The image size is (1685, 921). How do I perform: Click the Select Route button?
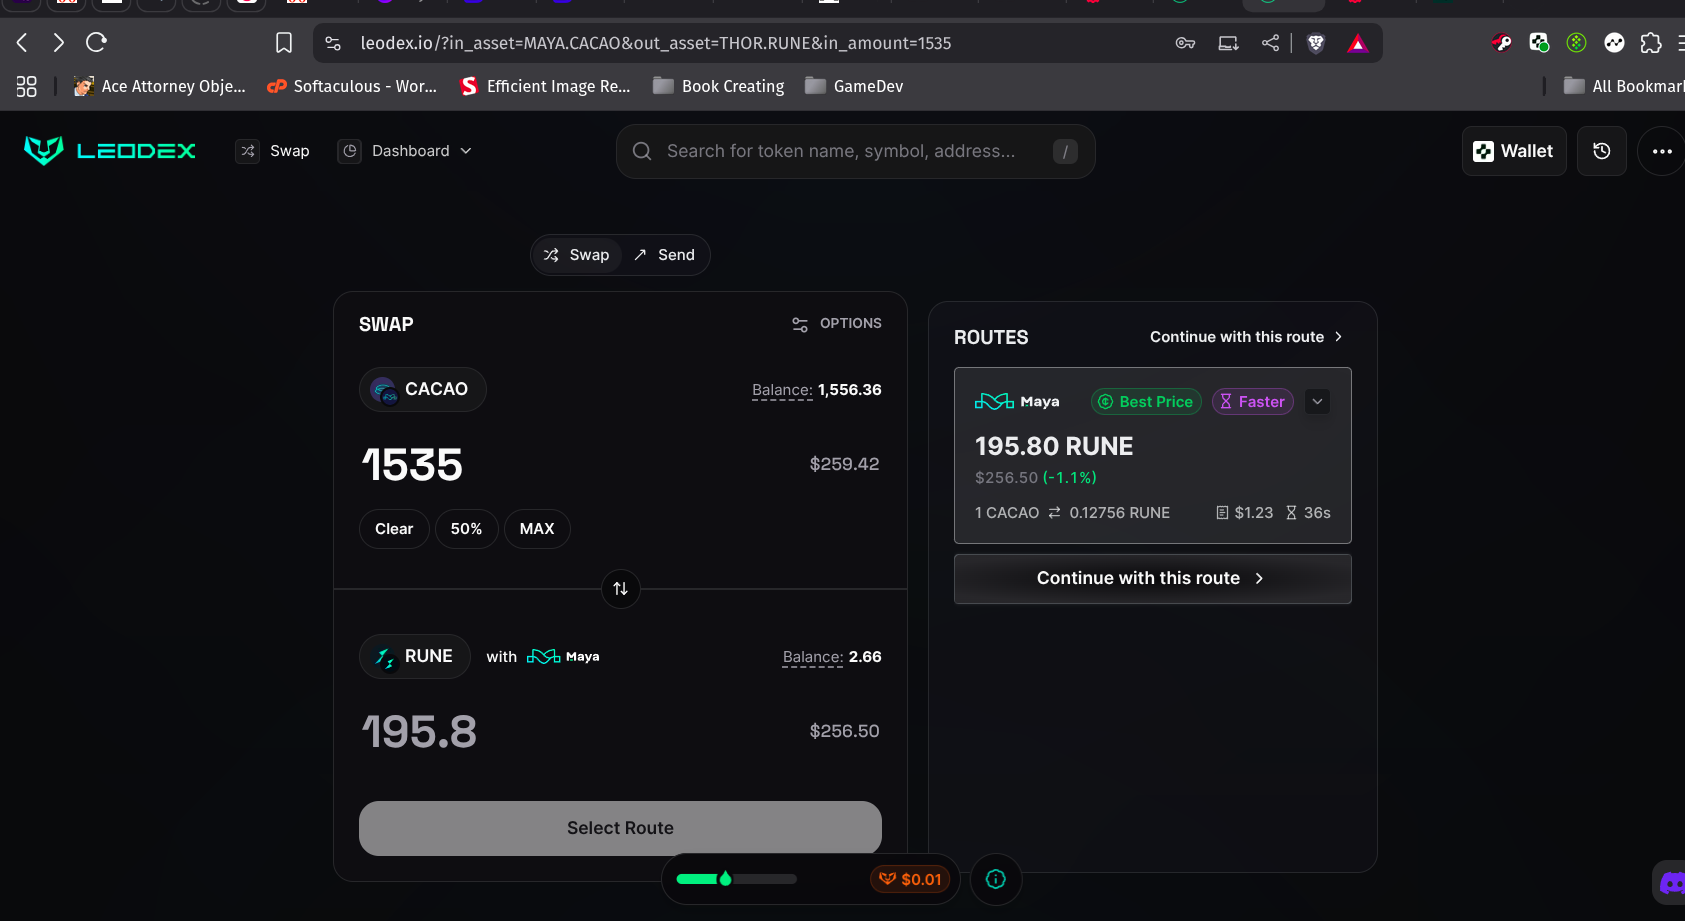620,828
